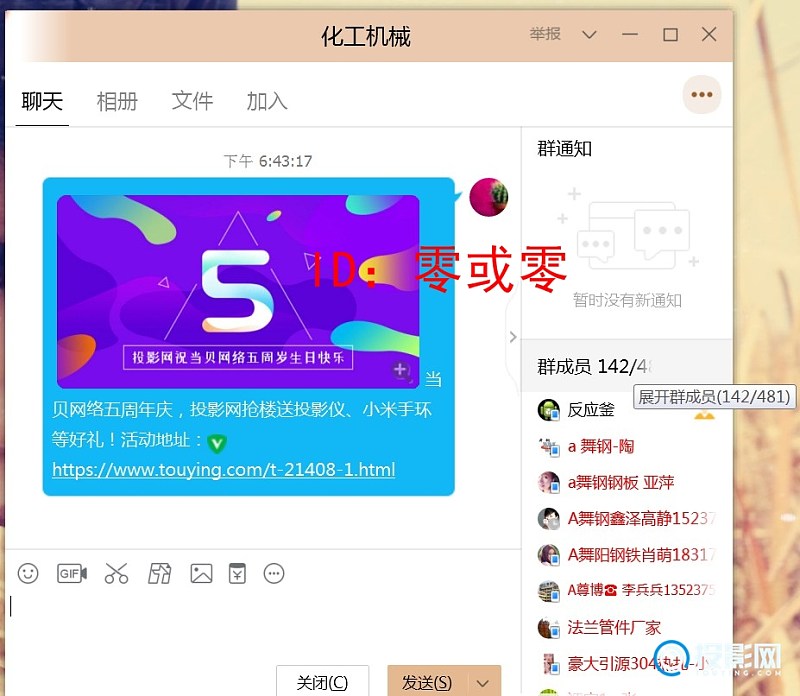Select member a 舞钢-陶
This screenshot has height=696, width=800.
(601, 446)
